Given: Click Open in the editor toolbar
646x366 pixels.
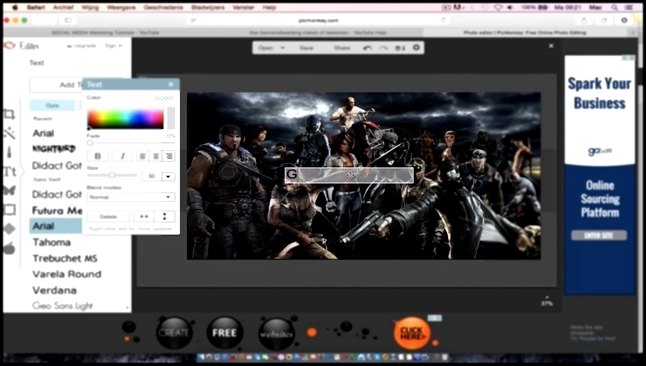Looking at the screenshot, I should (x=265, y=48).
